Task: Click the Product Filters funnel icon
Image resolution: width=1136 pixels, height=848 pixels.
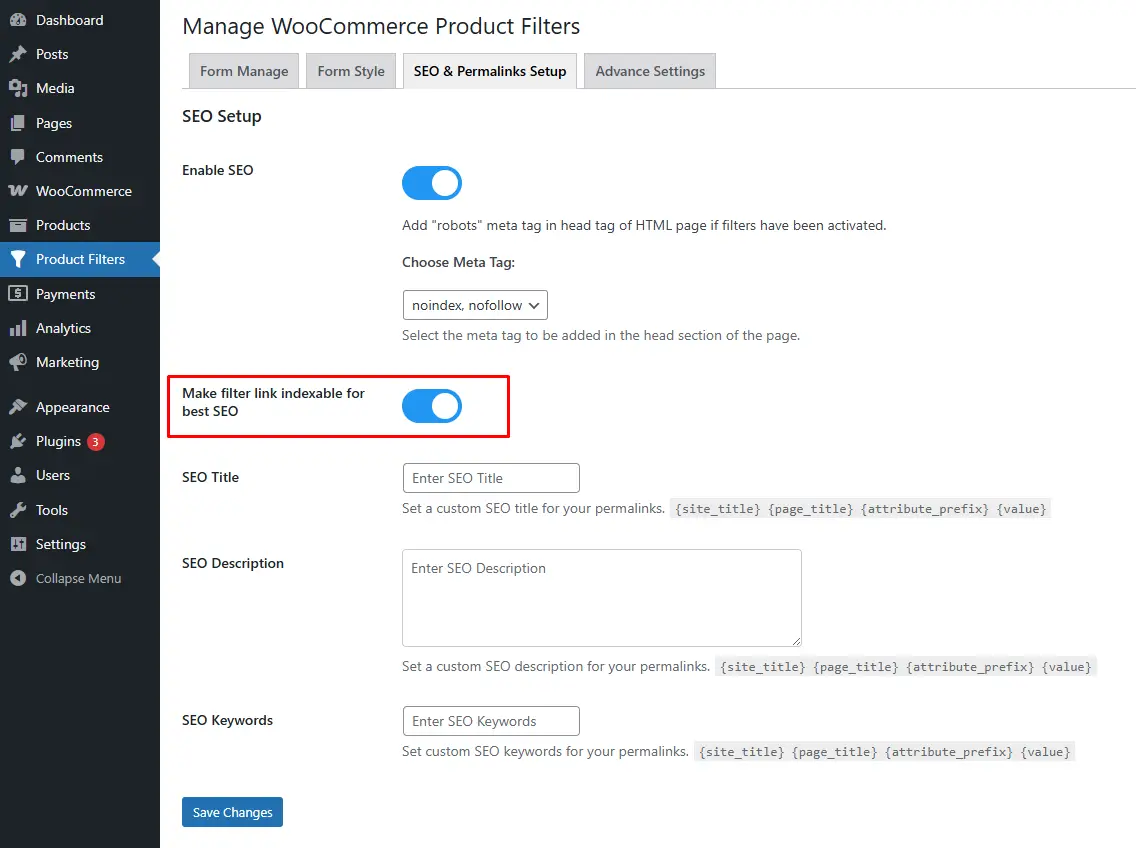Action: (x=18, y=259)
